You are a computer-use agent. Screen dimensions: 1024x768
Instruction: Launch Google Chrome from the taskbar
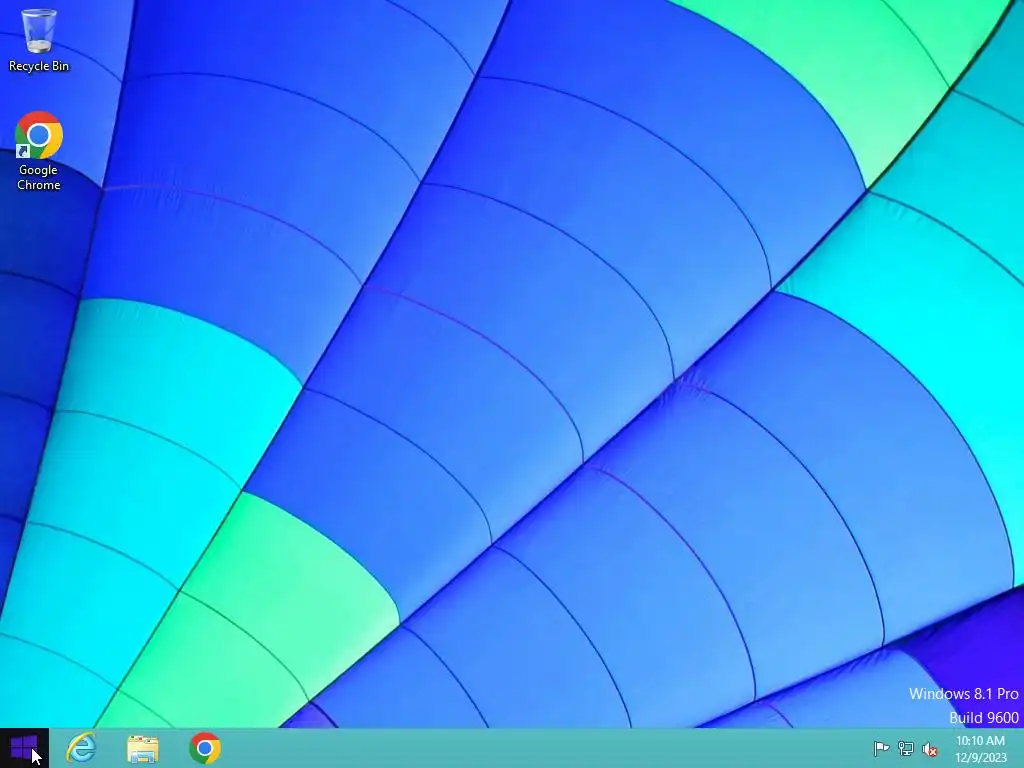pyautogui.click(x=204, y=748)
